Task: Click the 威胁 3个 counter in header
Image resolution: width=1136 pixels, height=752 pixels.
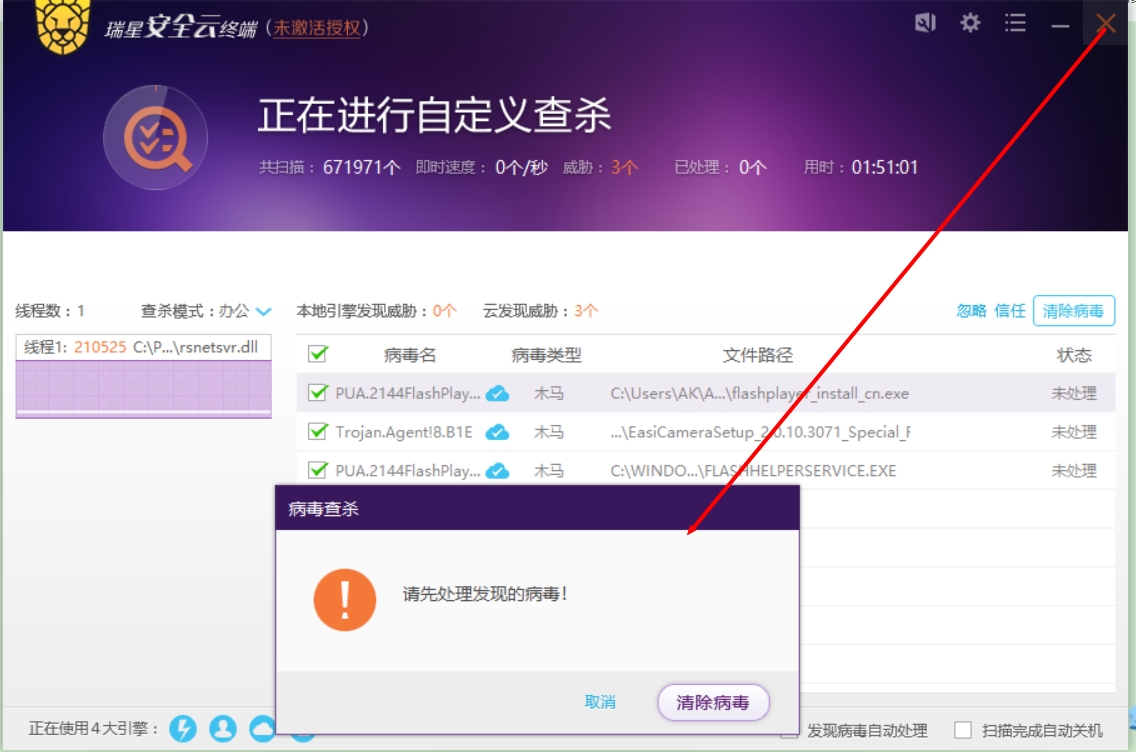Action: [600, 167]
